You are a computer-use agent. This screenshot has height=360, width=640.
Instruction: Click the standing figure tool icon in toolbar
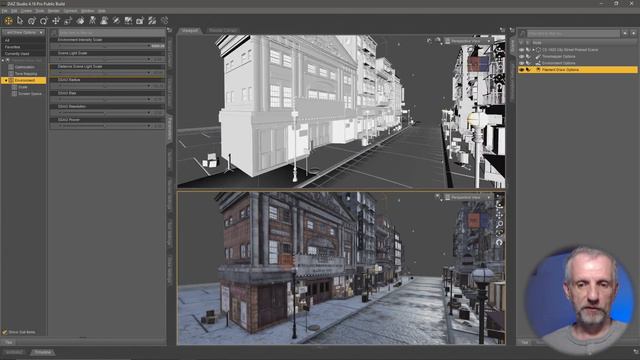[92, 20]
